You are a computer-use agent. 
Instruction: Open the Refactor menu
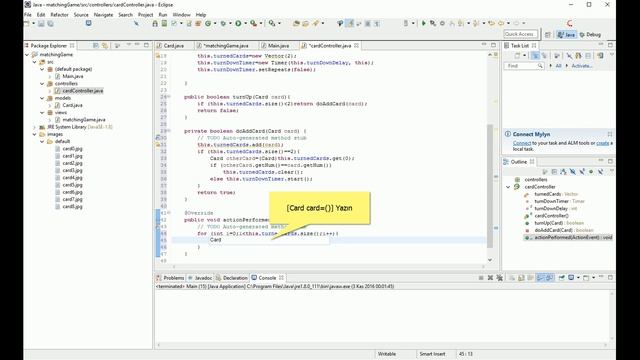tap(60, 15)
